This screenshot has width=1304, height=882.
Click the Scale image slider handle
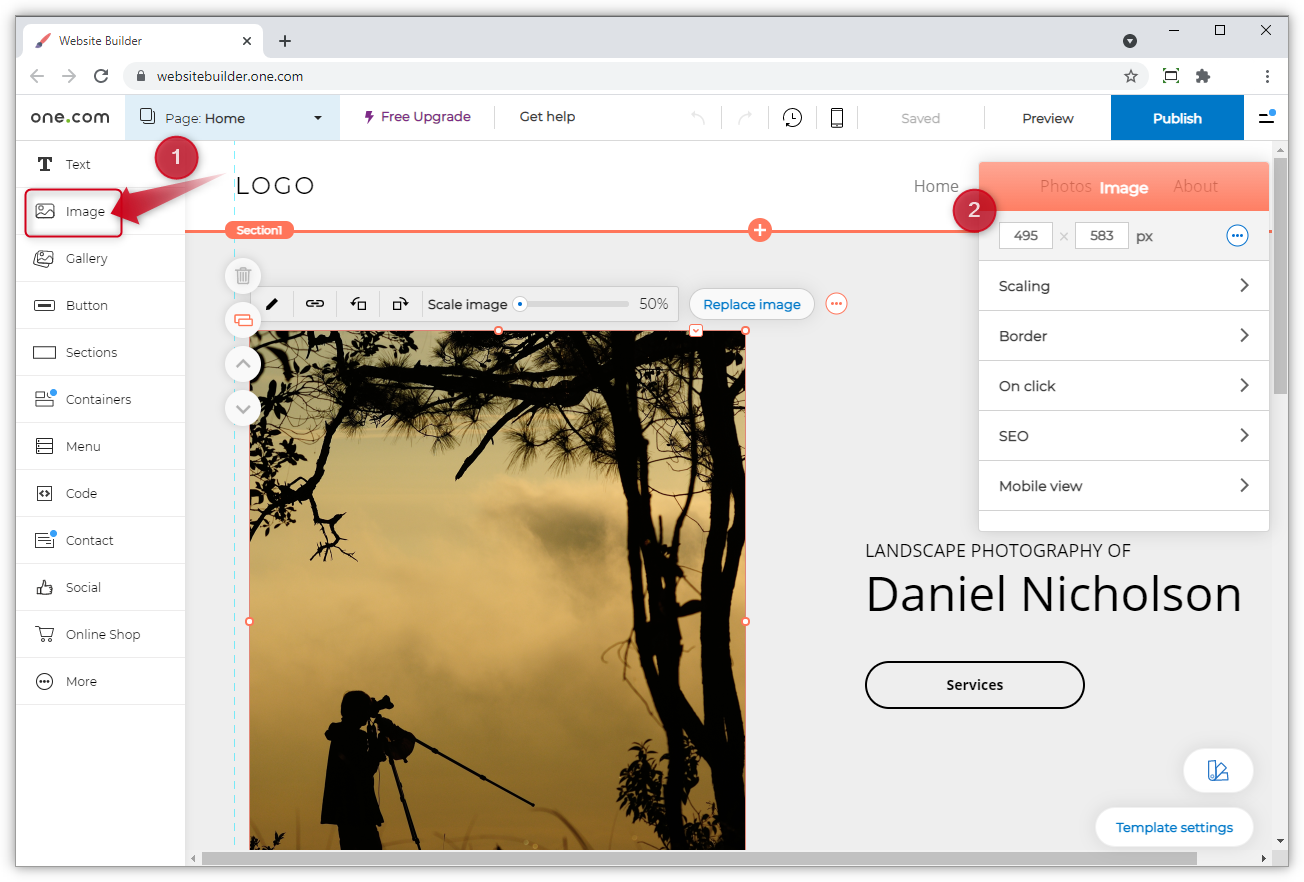(520, 304)
